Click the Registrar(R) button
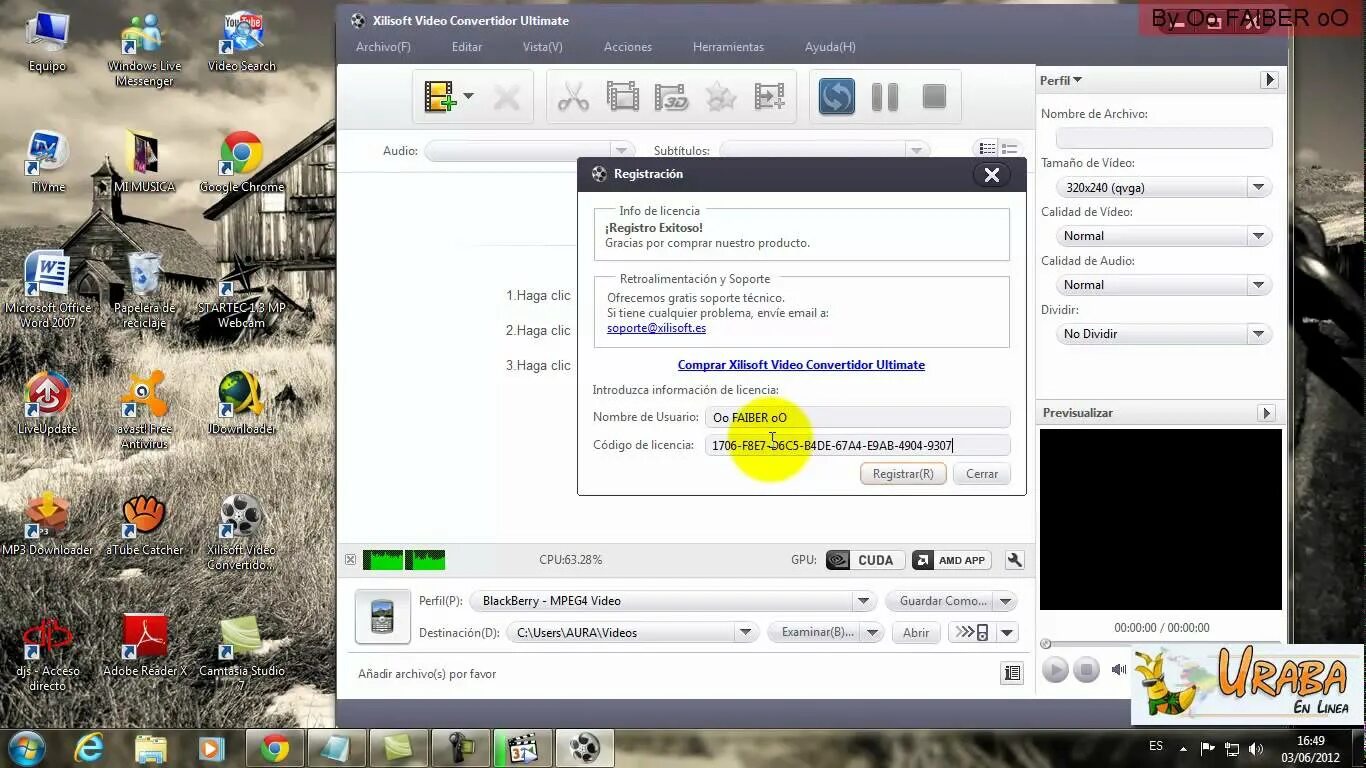Image resolution: width=1366 pixels, height=768 pixels. (x=903, y=474)
